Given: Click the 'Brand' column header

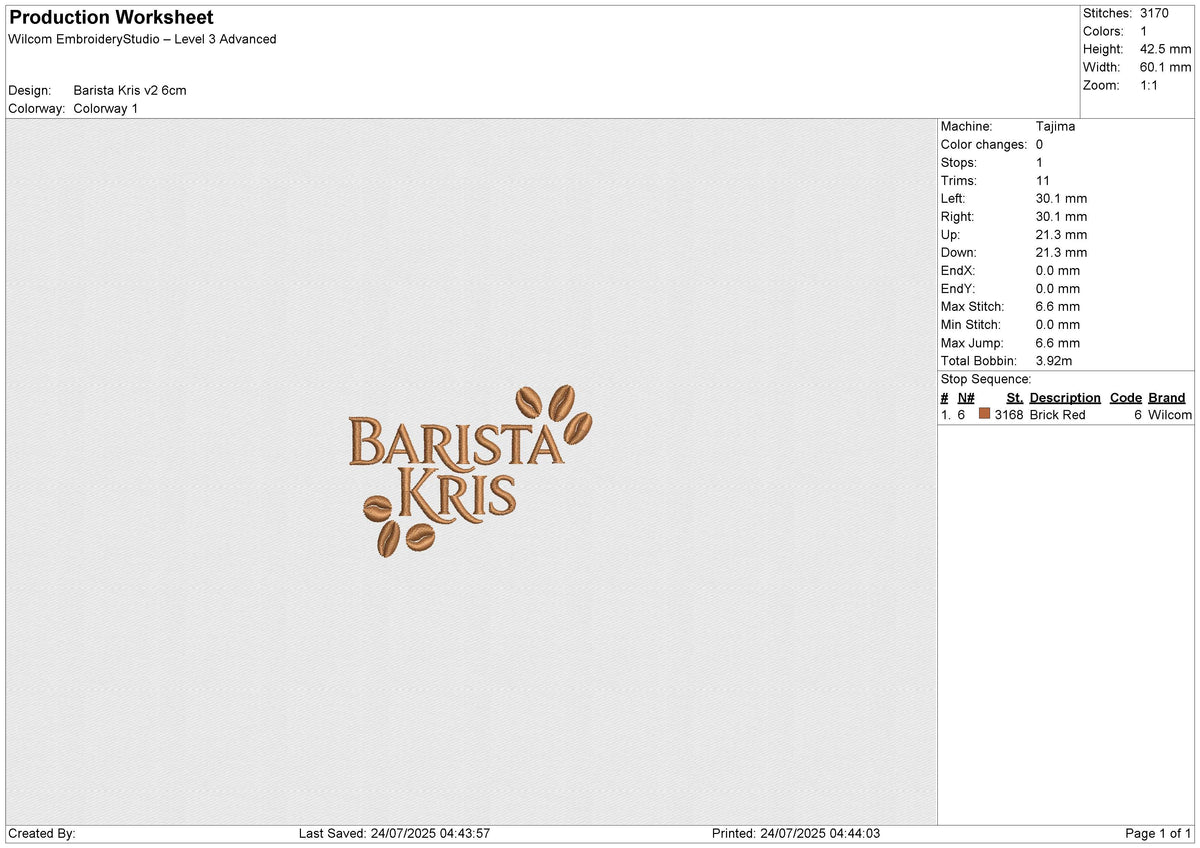Looking at the screenshot, I should click(x=1167, y=397).
